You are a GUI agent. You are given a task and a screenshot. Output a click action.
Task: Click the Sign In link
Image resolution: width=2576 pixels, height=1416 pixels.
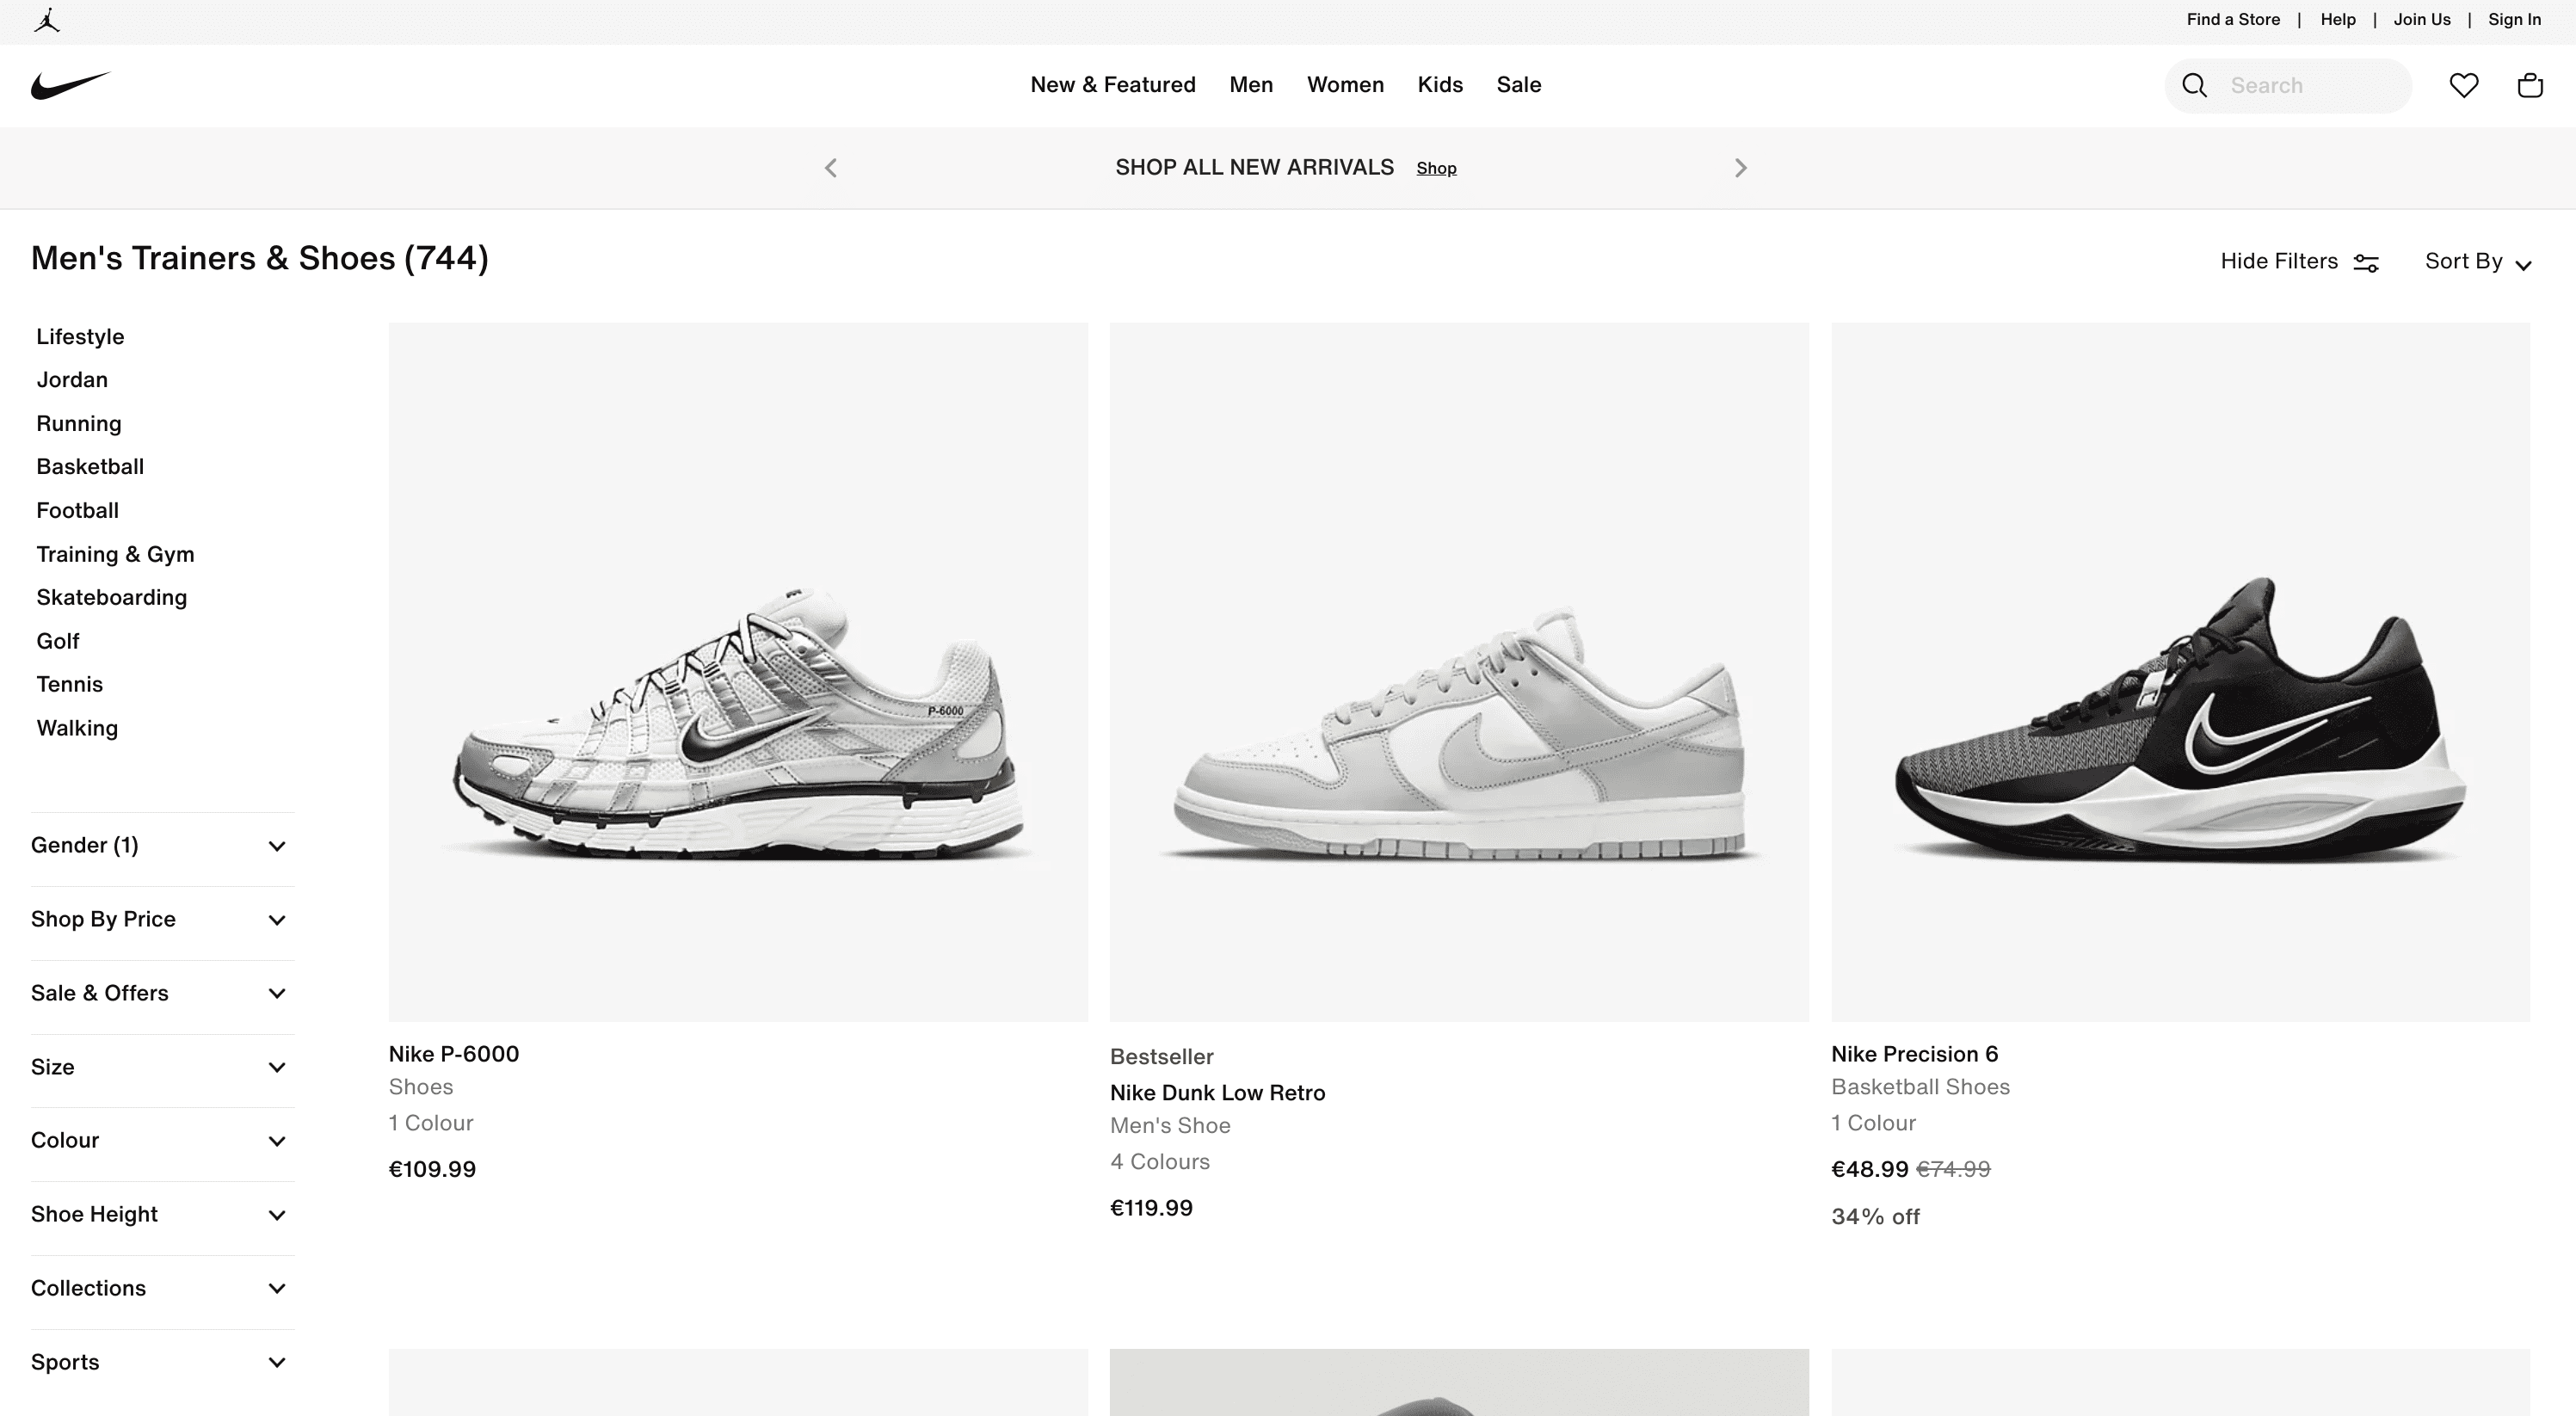(2513, 19)
